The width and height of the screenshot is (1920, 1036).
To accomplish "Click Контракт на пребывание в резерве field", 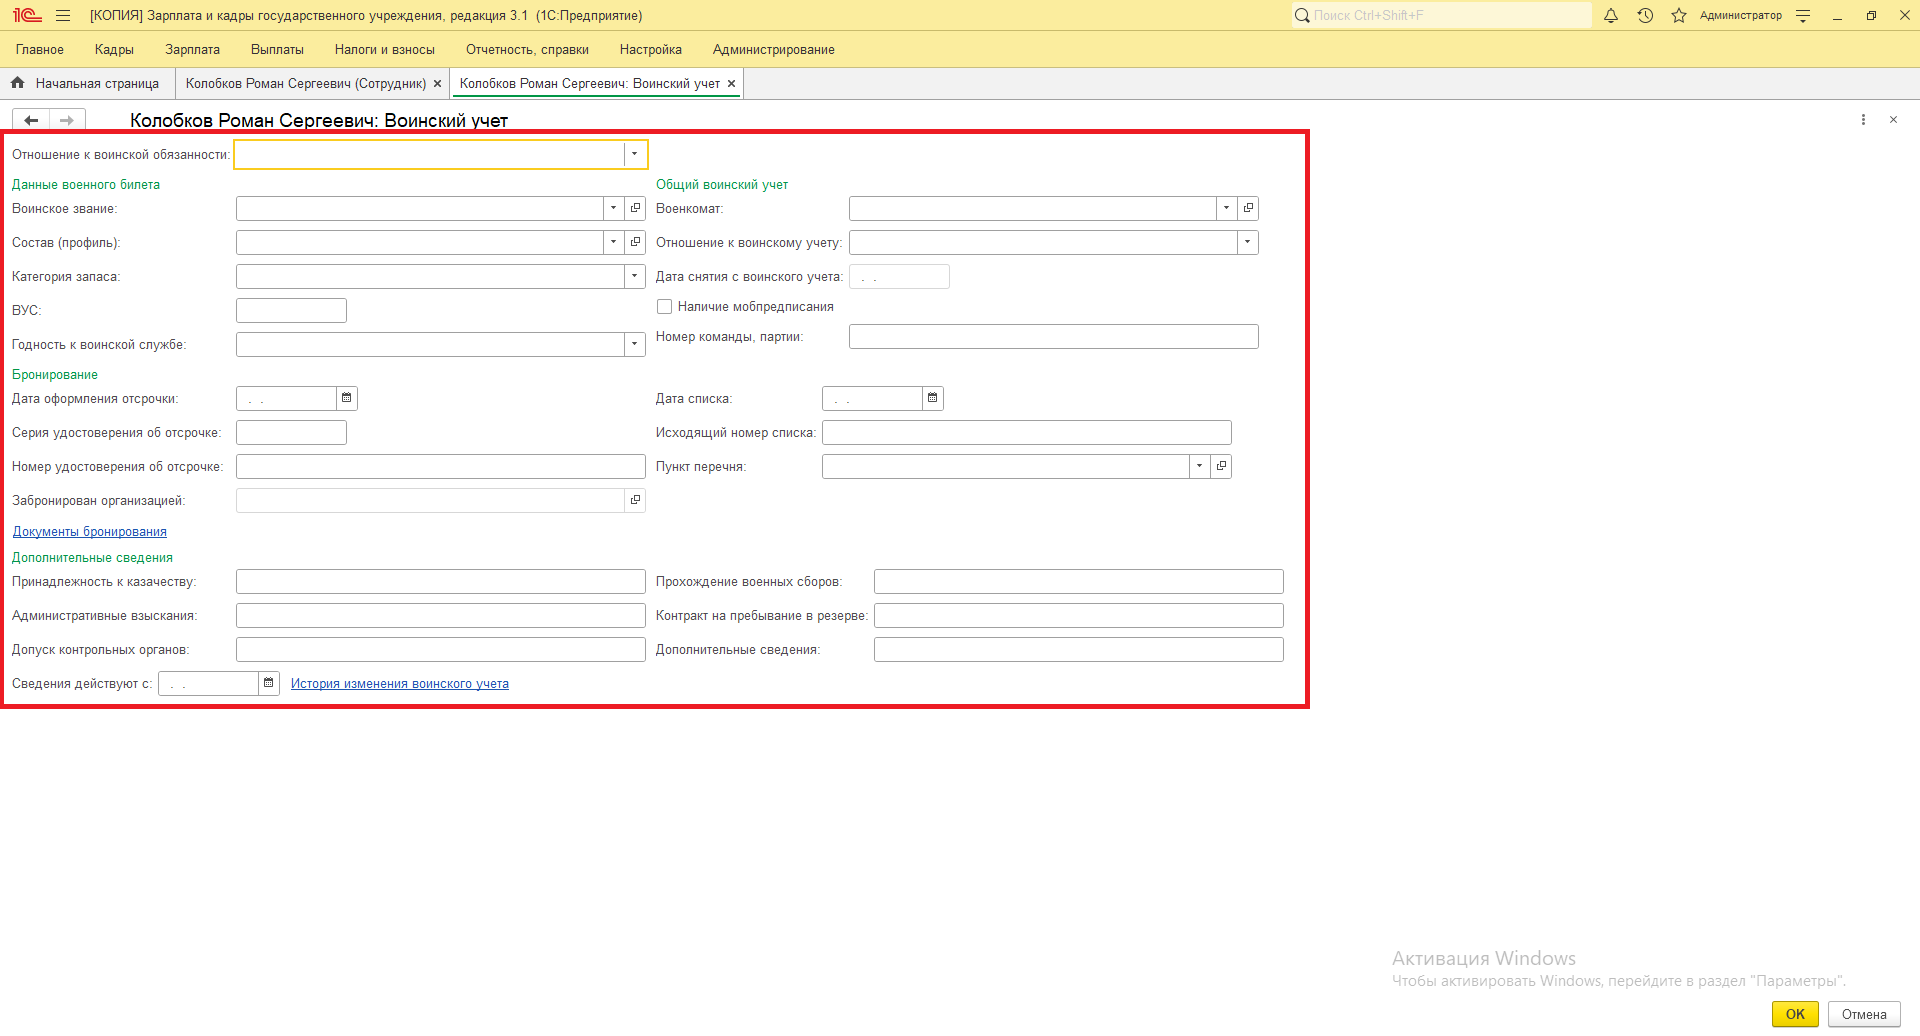I will tap(1079, 616).
